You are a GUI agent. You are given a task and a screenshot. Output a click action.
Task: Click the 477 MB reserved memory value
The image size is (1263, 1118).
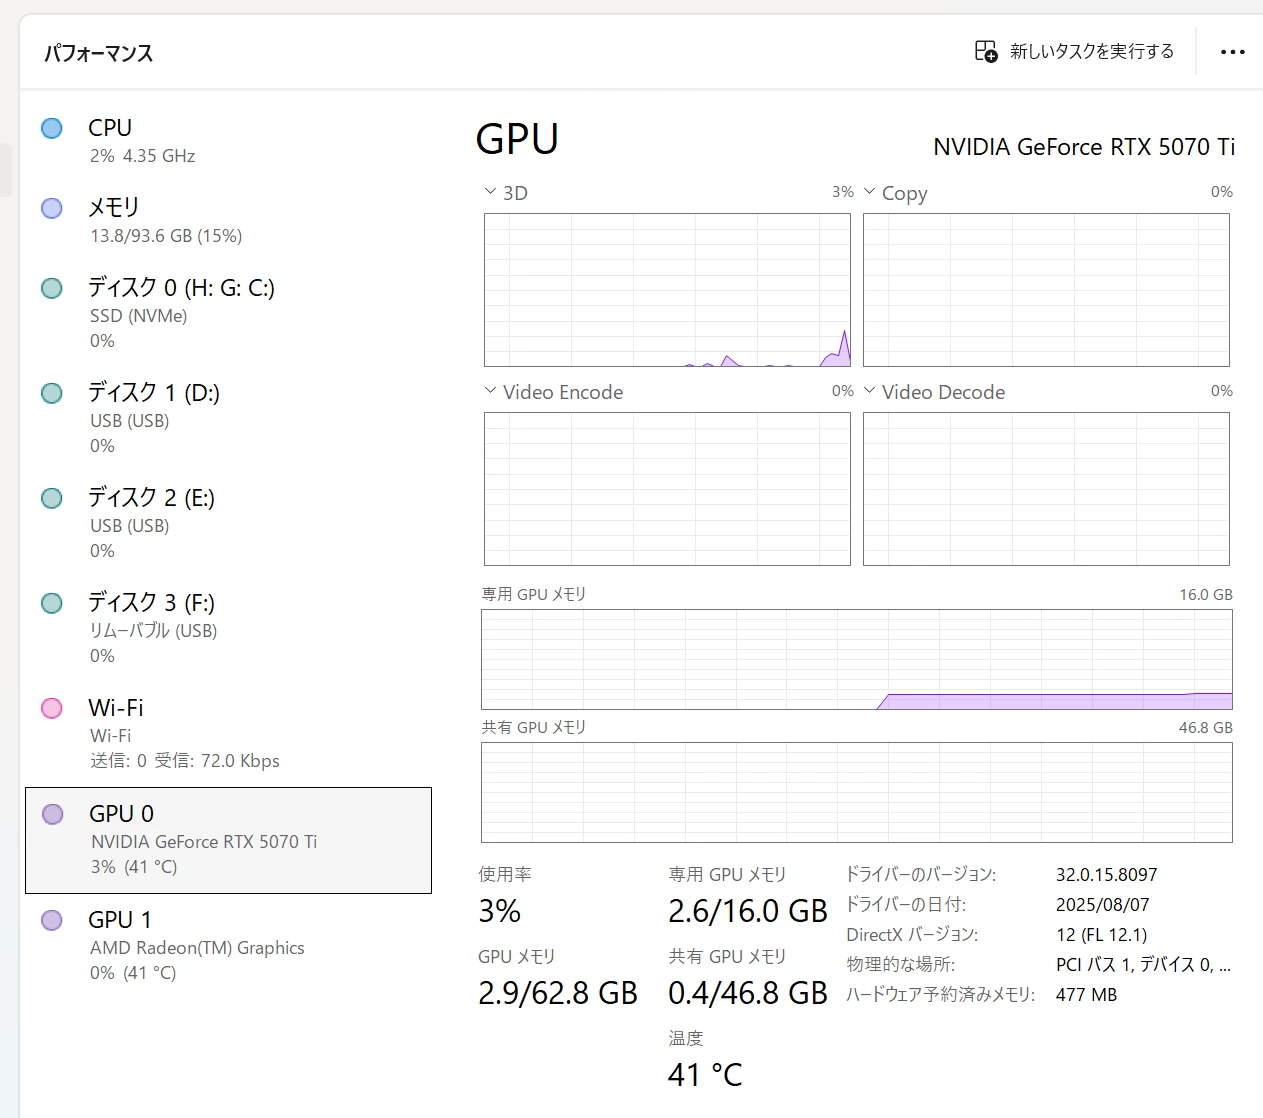click(1087, 994)
